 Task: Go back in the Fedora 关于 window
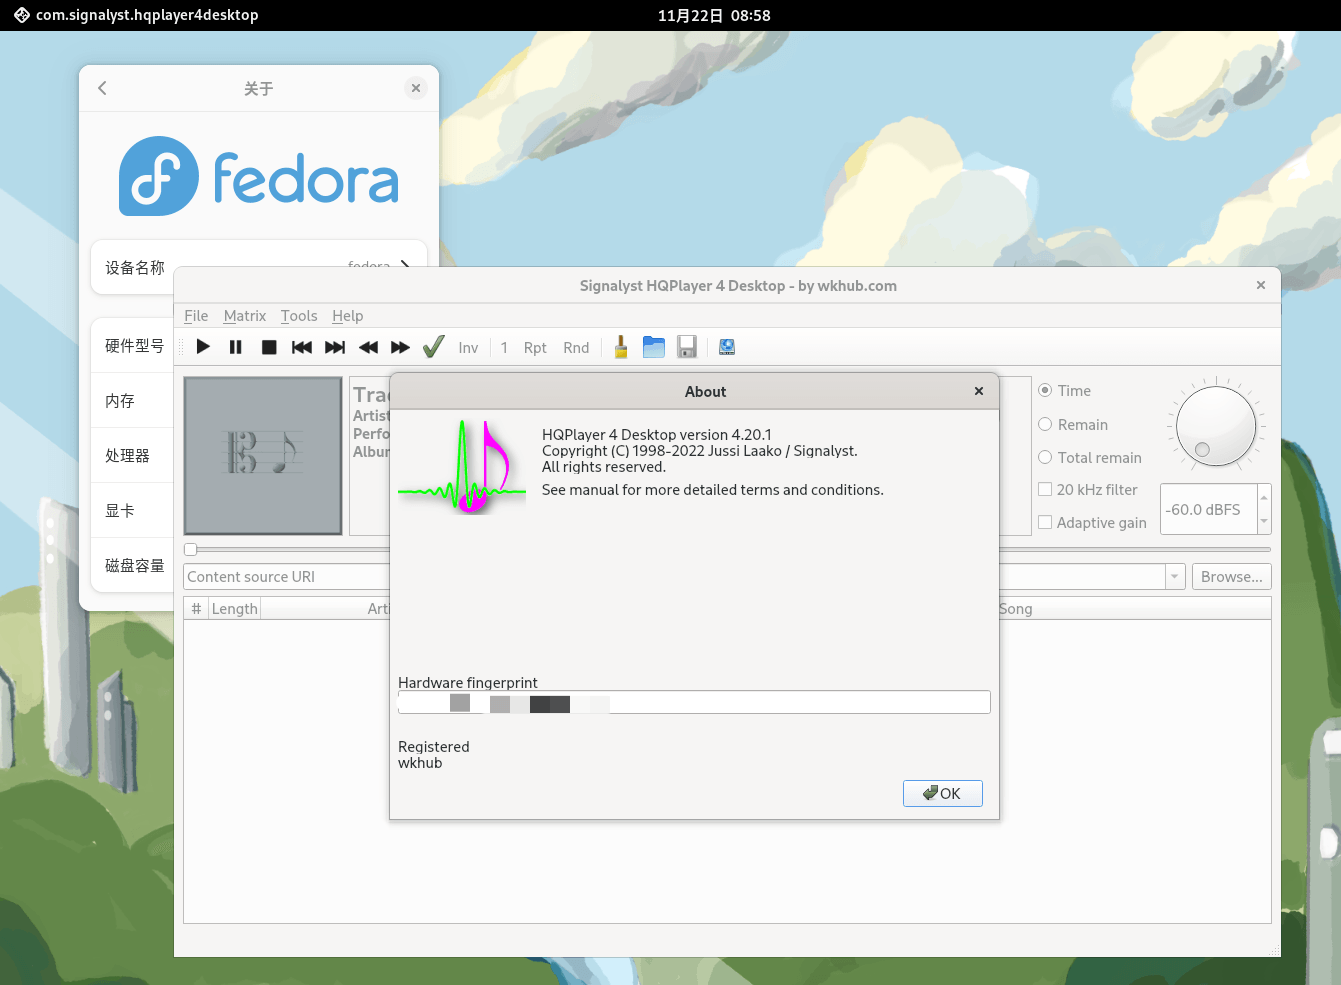pos(102,88)
